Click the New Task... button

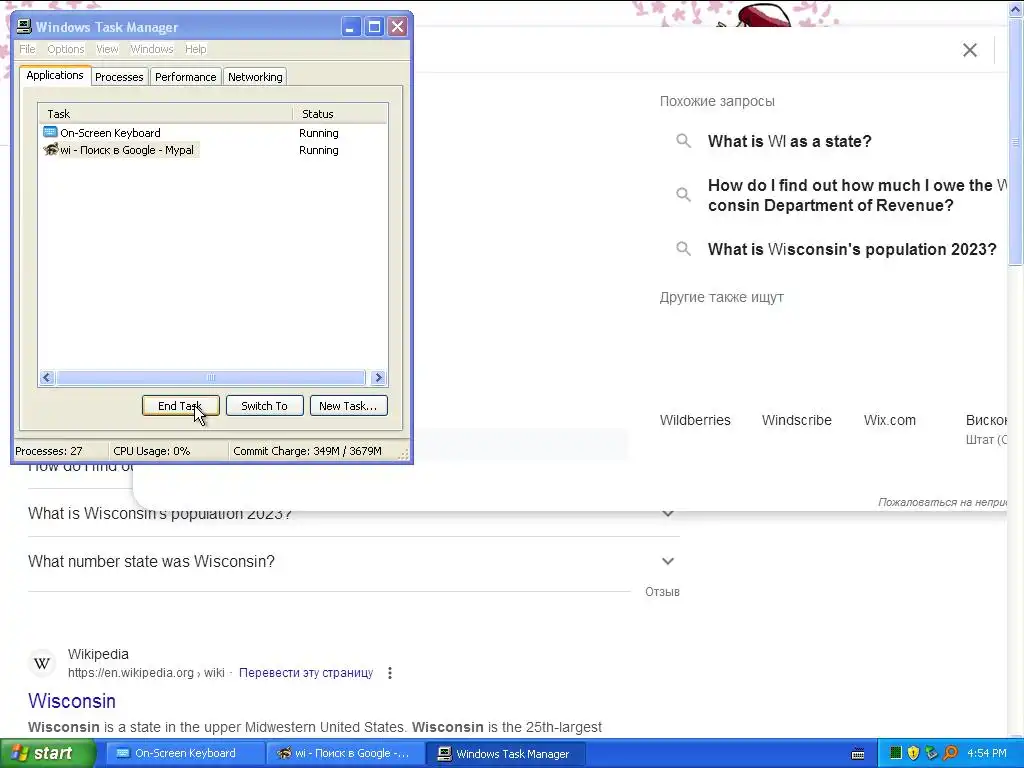coord(348,406)
